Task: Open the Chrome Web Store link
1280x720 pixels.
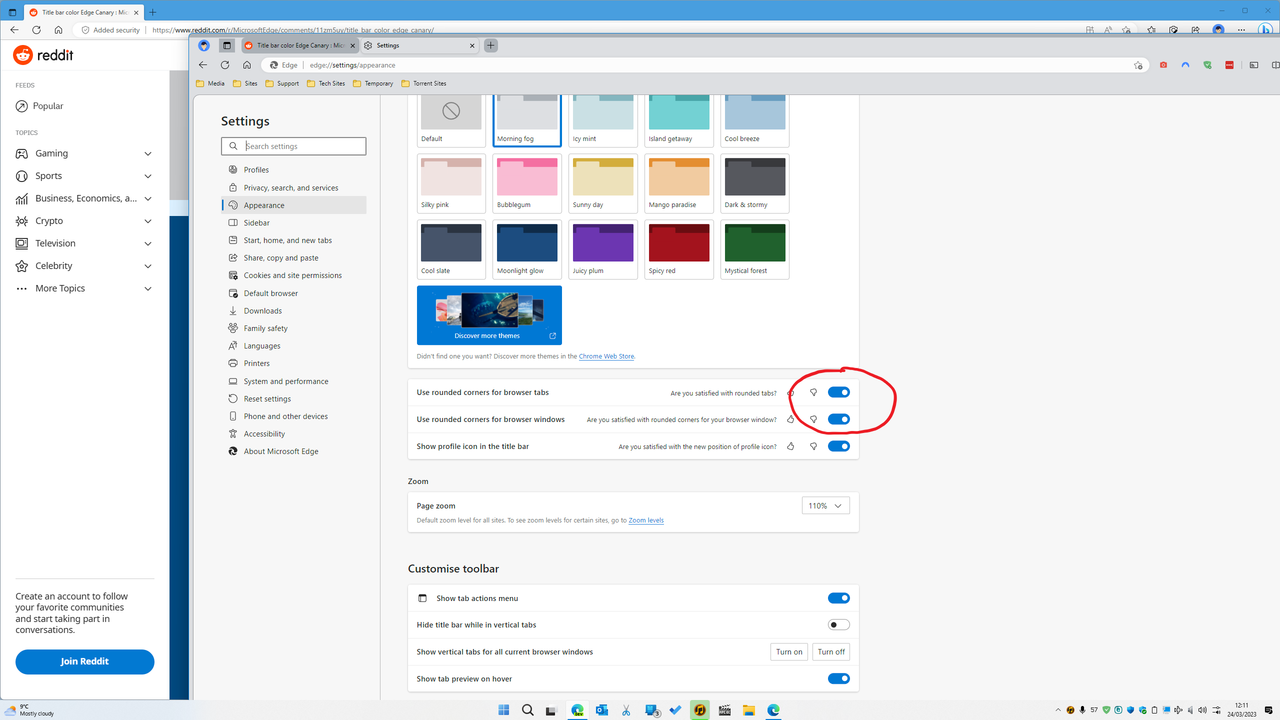Action: [606, 356]
